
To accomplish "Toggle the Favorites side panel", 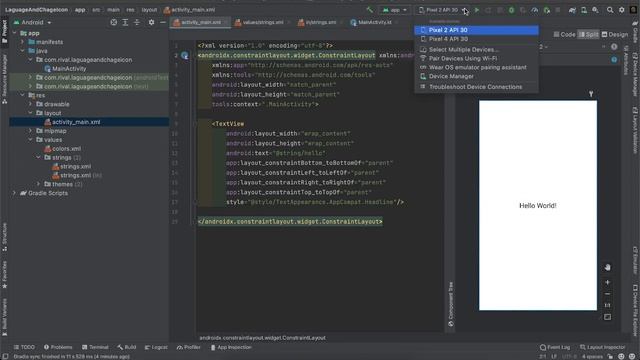I will click(x=4, y=274).
